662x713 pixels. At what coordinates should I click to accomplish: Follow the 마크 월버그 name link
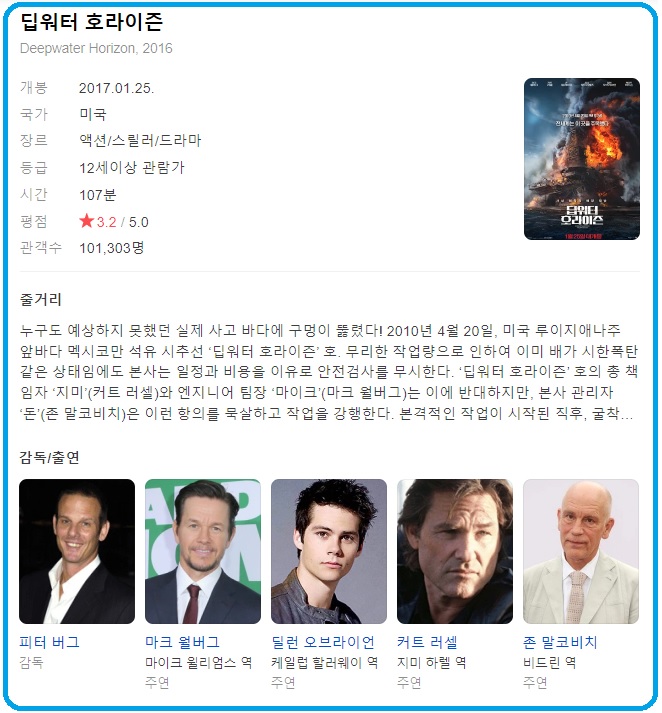182,642
